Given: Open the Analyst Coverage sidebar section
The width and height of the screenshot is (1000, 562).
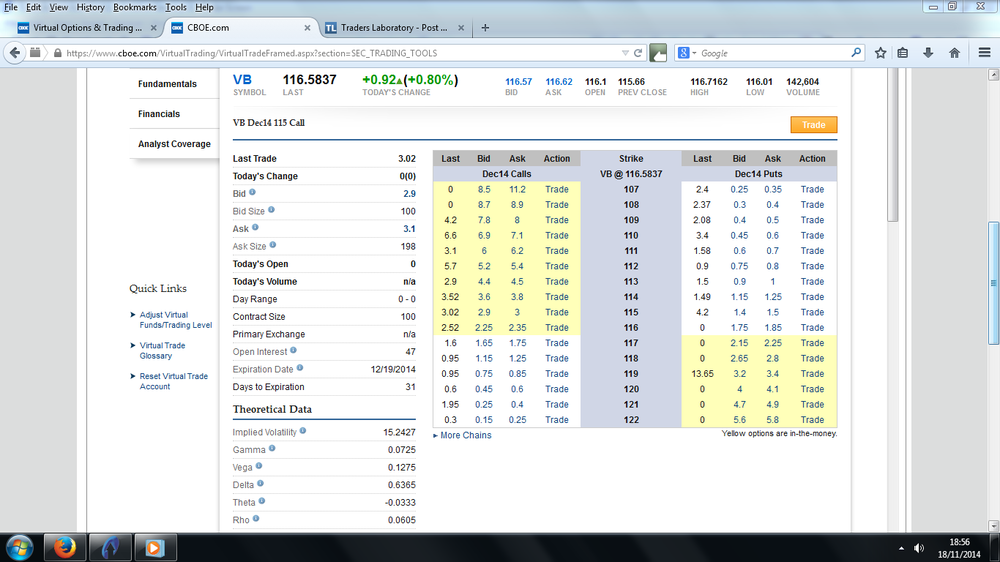Looking at the screenshot, I should click(x=174, y=144).
